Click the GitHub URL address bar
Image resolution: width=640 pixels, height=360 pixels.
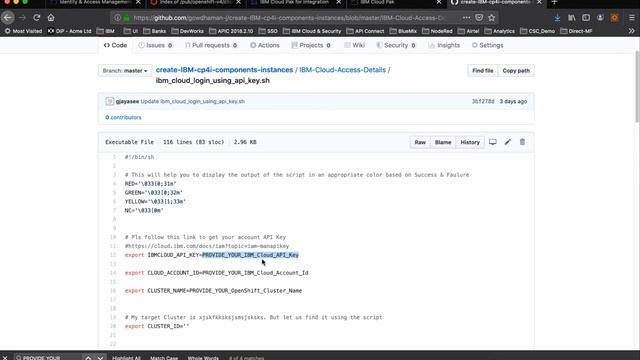pyautogui.click(x=290, y=18)
